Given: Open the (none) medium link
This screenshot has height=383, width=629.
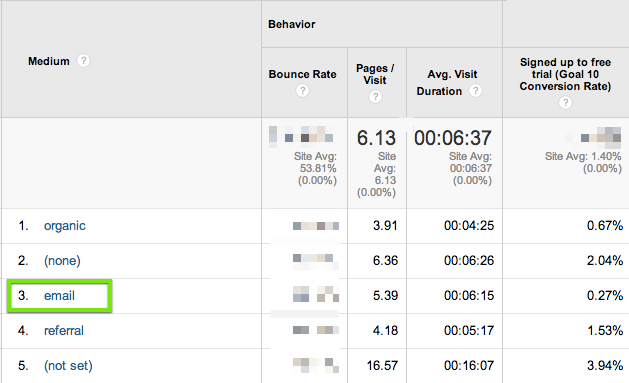Looking at the screenshot, I should (x=62, y=261).
